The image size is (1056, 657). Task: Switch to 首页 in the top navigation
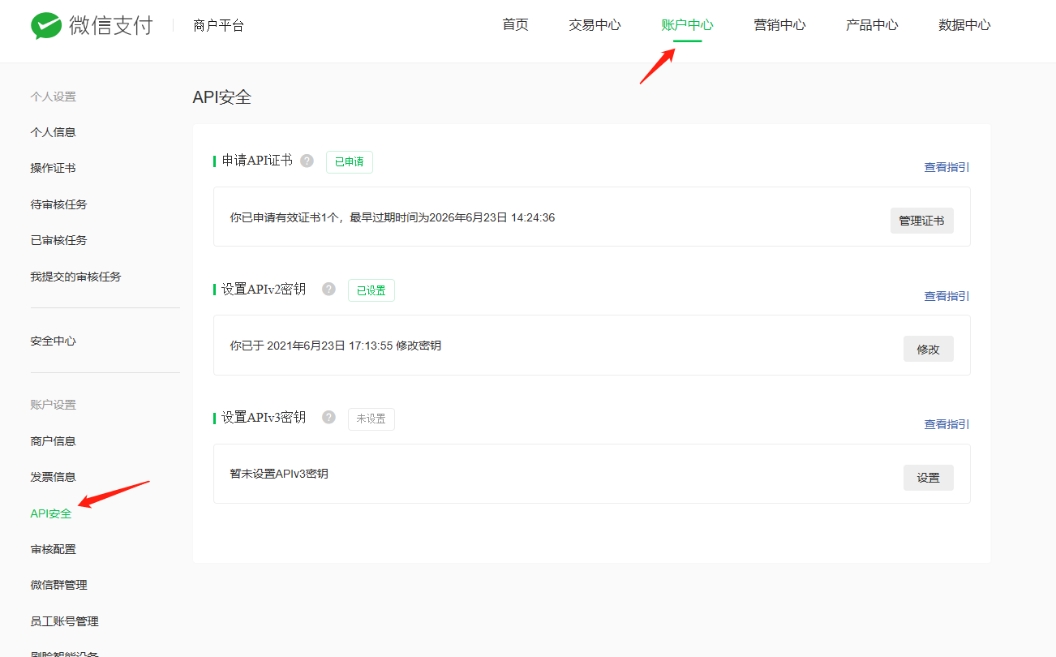515,25
